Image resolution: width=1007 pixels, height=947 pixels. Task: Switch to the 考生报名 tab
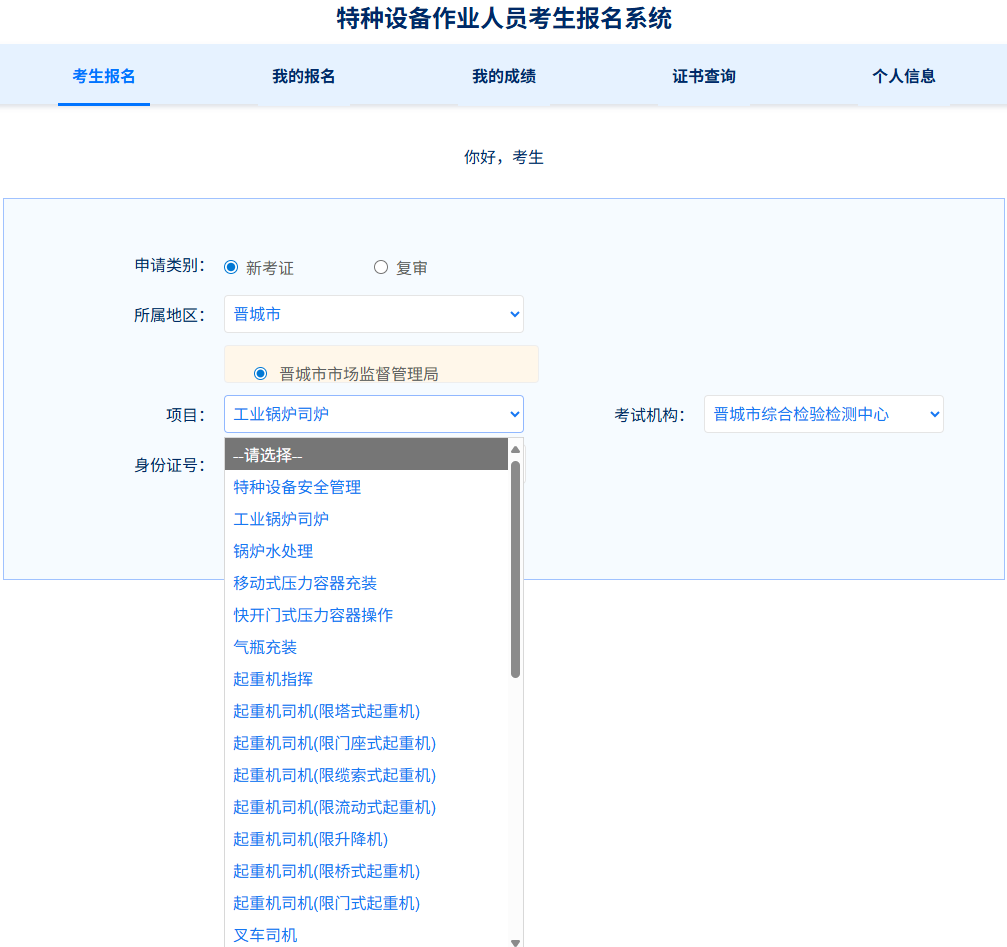pyautogui.click(x=104, y=76)
